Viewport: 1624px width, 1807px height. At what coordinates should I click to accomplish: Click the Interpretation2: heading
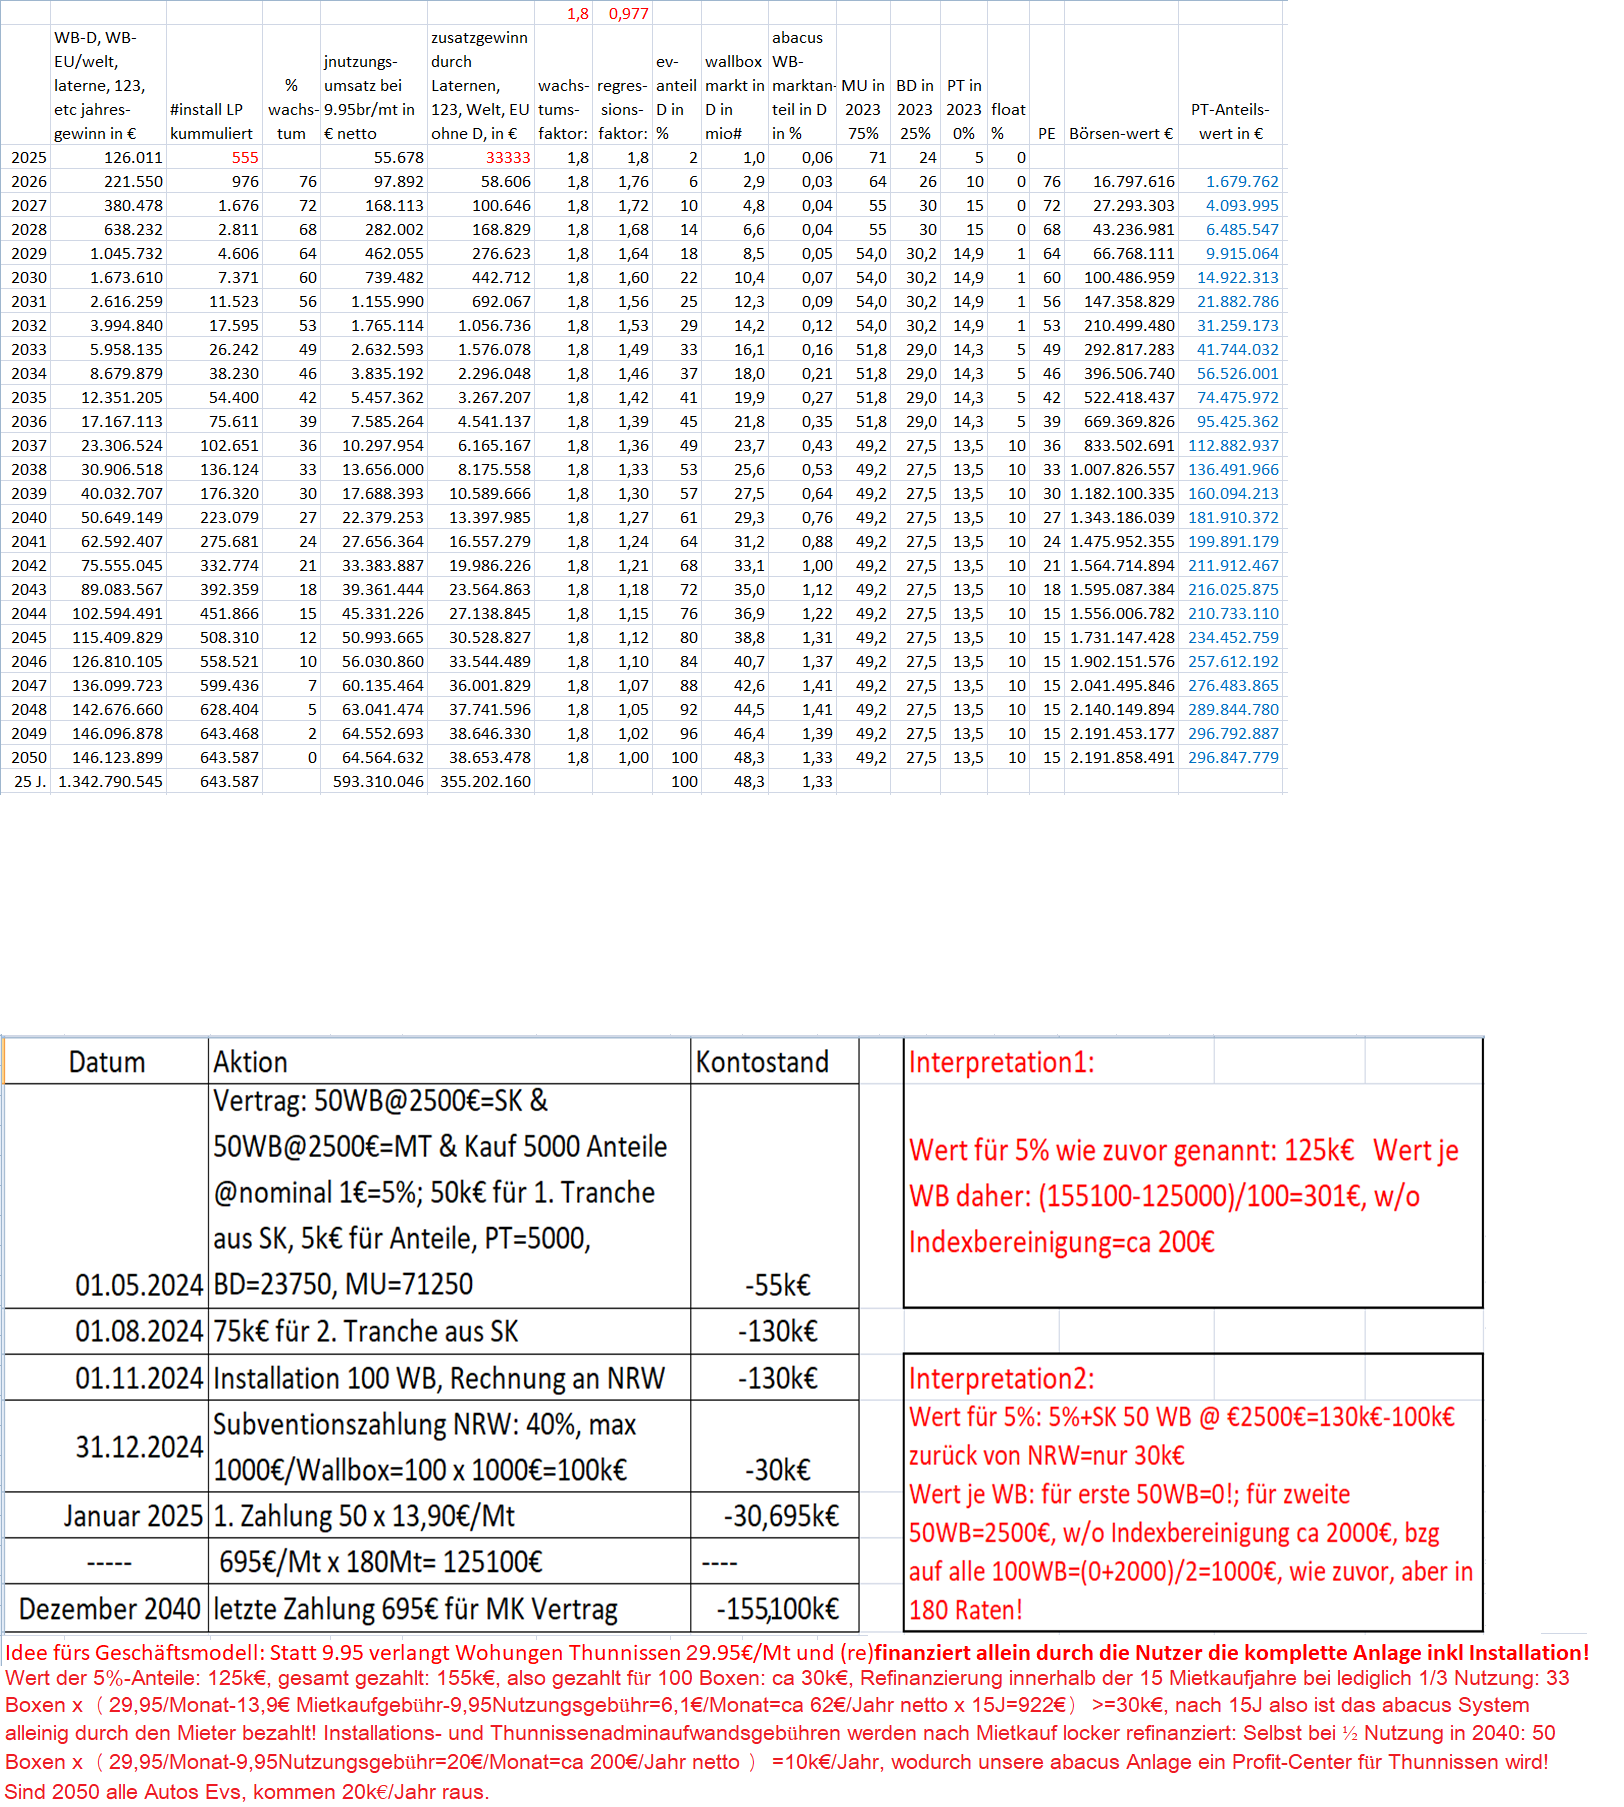point(1001,1379)
